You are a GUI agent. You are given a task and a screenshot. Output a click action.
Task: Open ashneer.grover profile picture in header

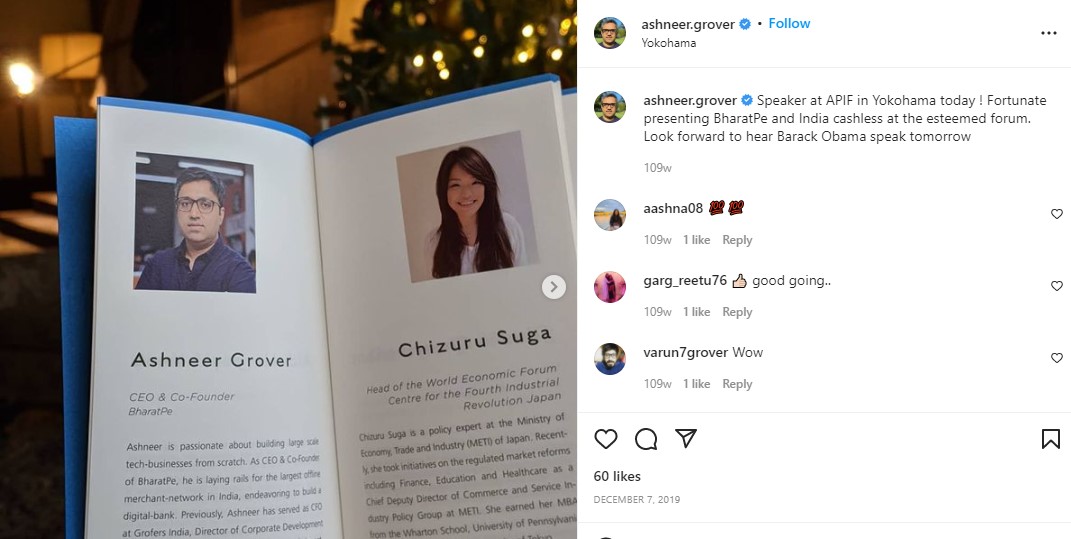(x=610, y=33)
